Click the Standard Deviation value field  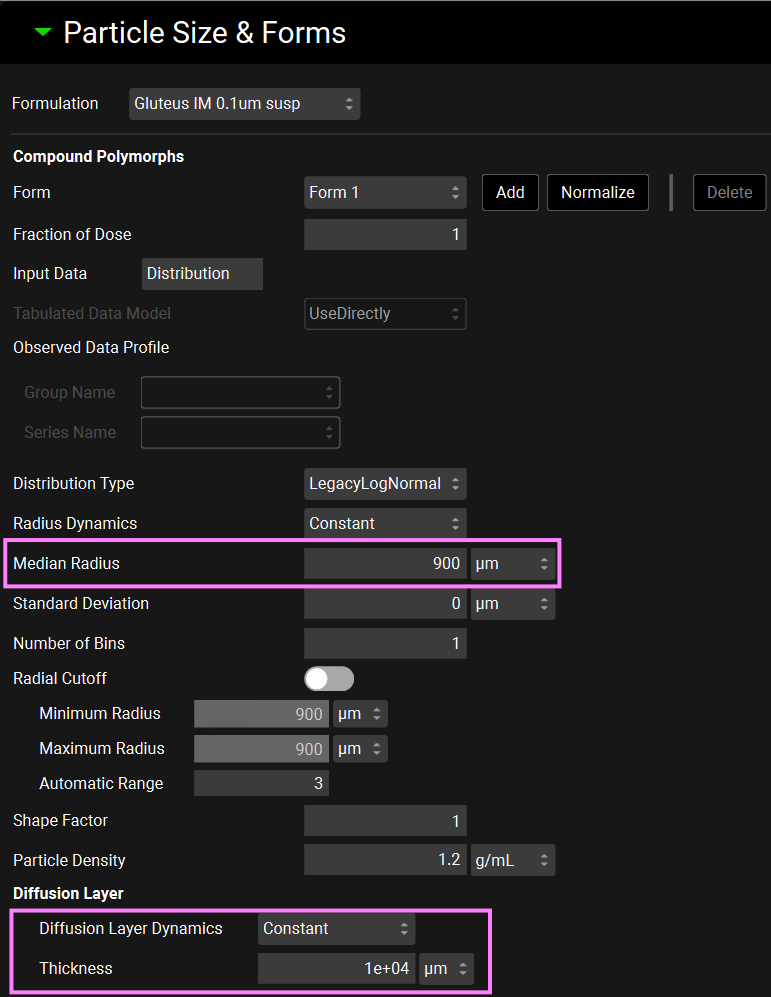pyautogui.click(x=385, y=604)
